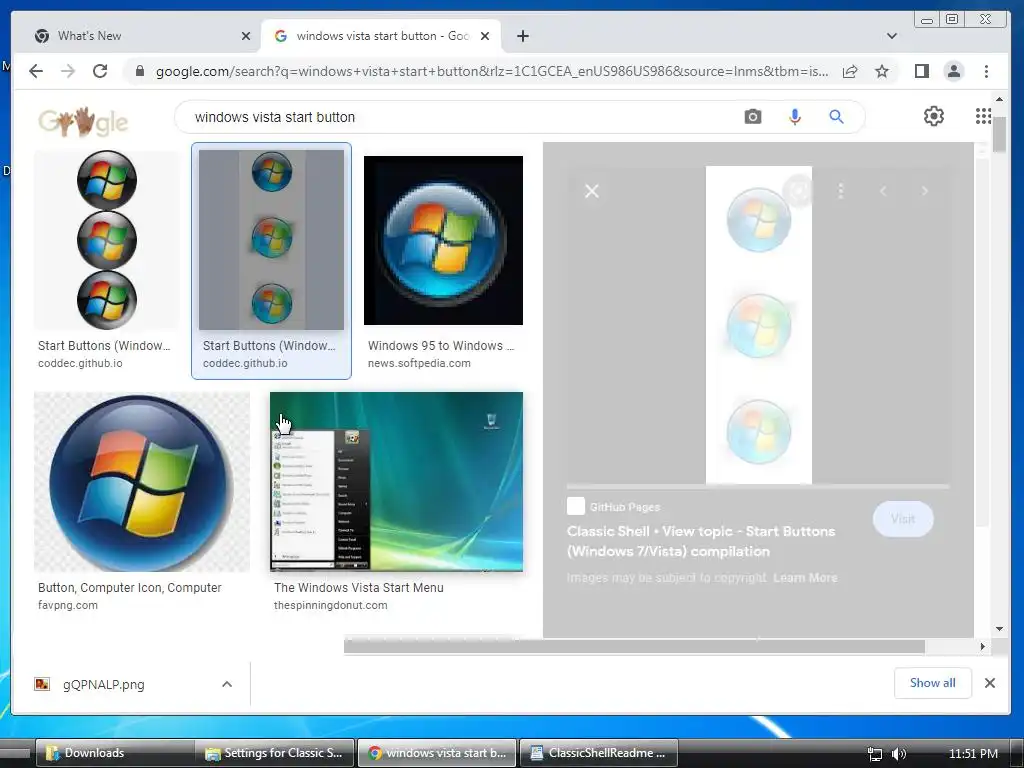Close the image preview panel
The image size is (1024, 768).
pyautogui.click(x=592, y=191)
